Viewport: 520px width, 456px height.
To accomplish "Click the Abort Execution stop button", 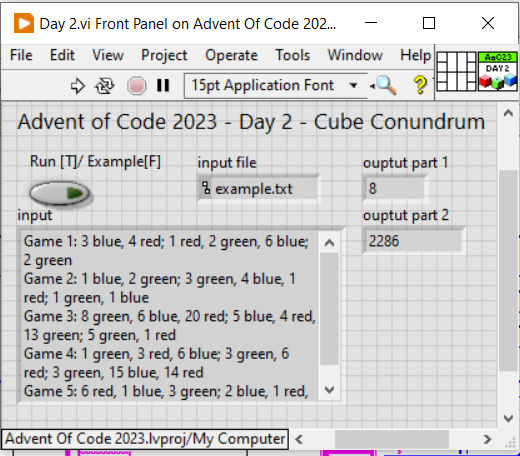I will pos(137,86).
